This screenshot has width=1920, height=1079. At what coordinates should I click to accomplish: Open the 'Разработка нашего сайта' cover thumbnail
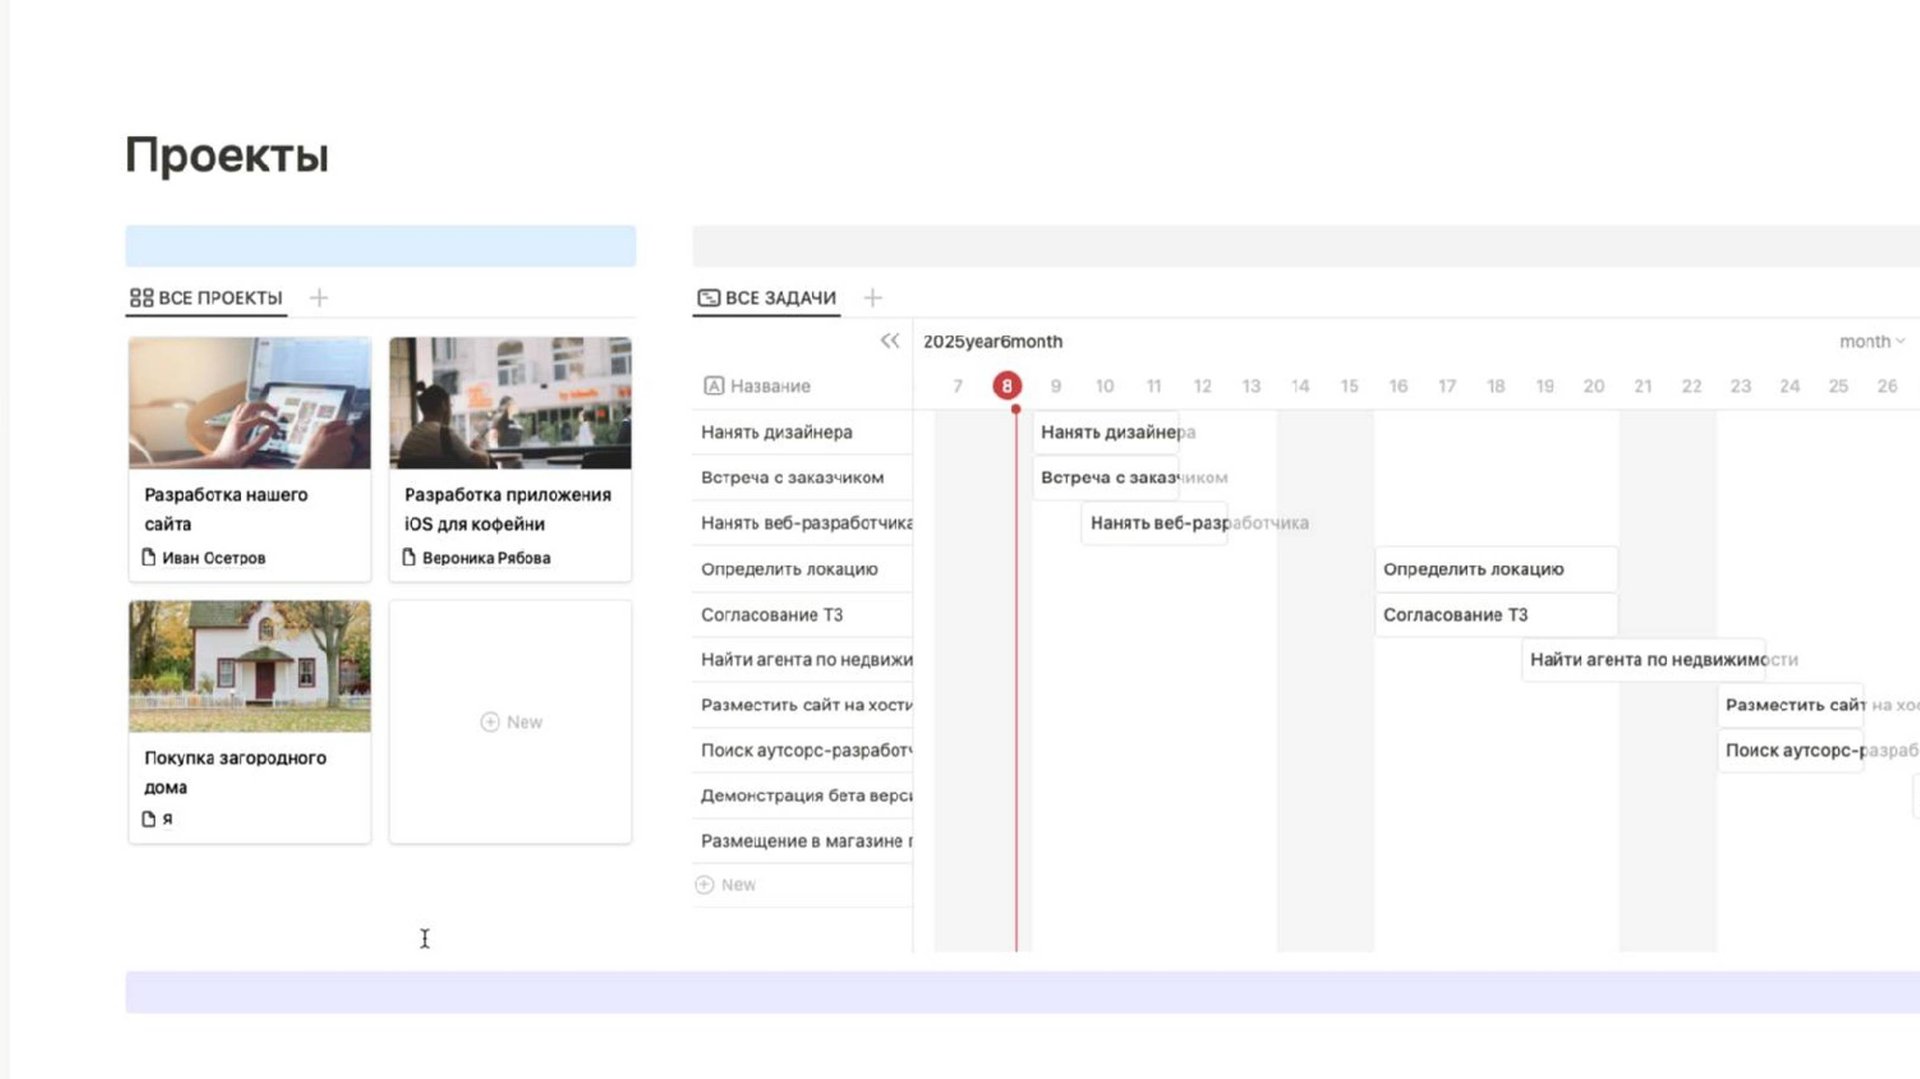[x=248, y=403]
